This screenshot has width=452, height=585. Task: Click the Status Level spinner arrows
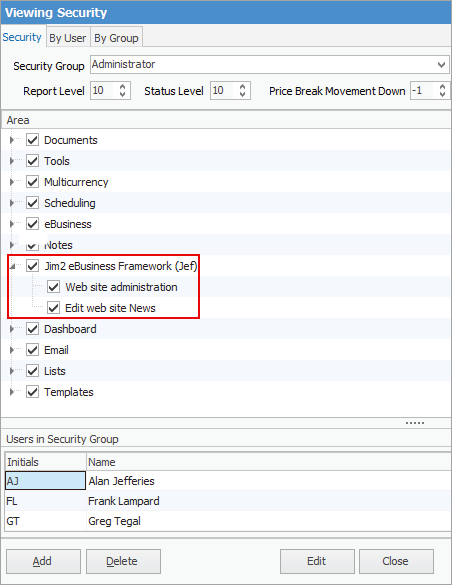[x=242, y=91]
